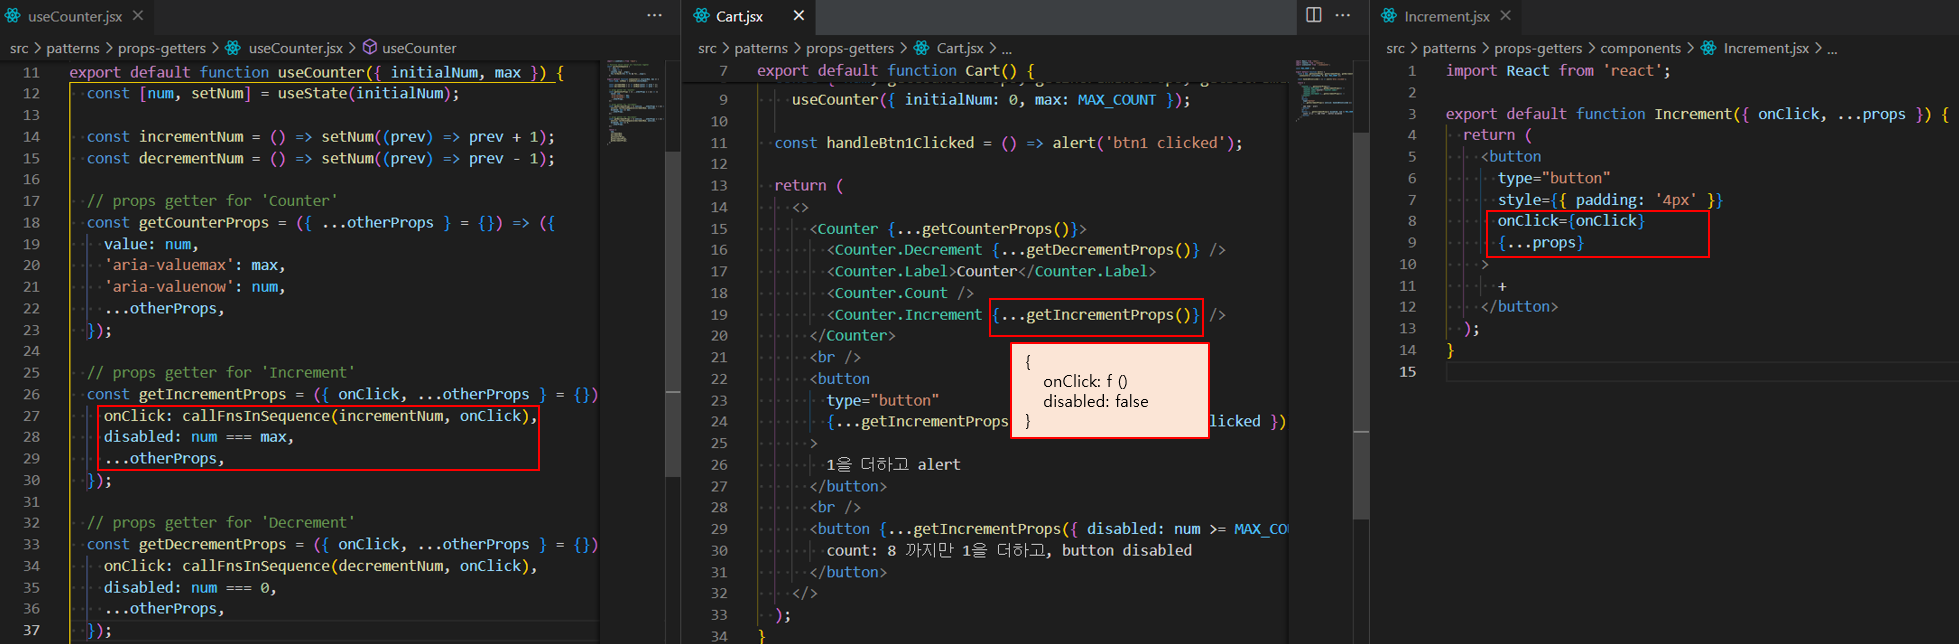Screen dimensions: 1959x644
Task: Click useCounter symbol icon in breadcrumb
Action: click(370, 47)
